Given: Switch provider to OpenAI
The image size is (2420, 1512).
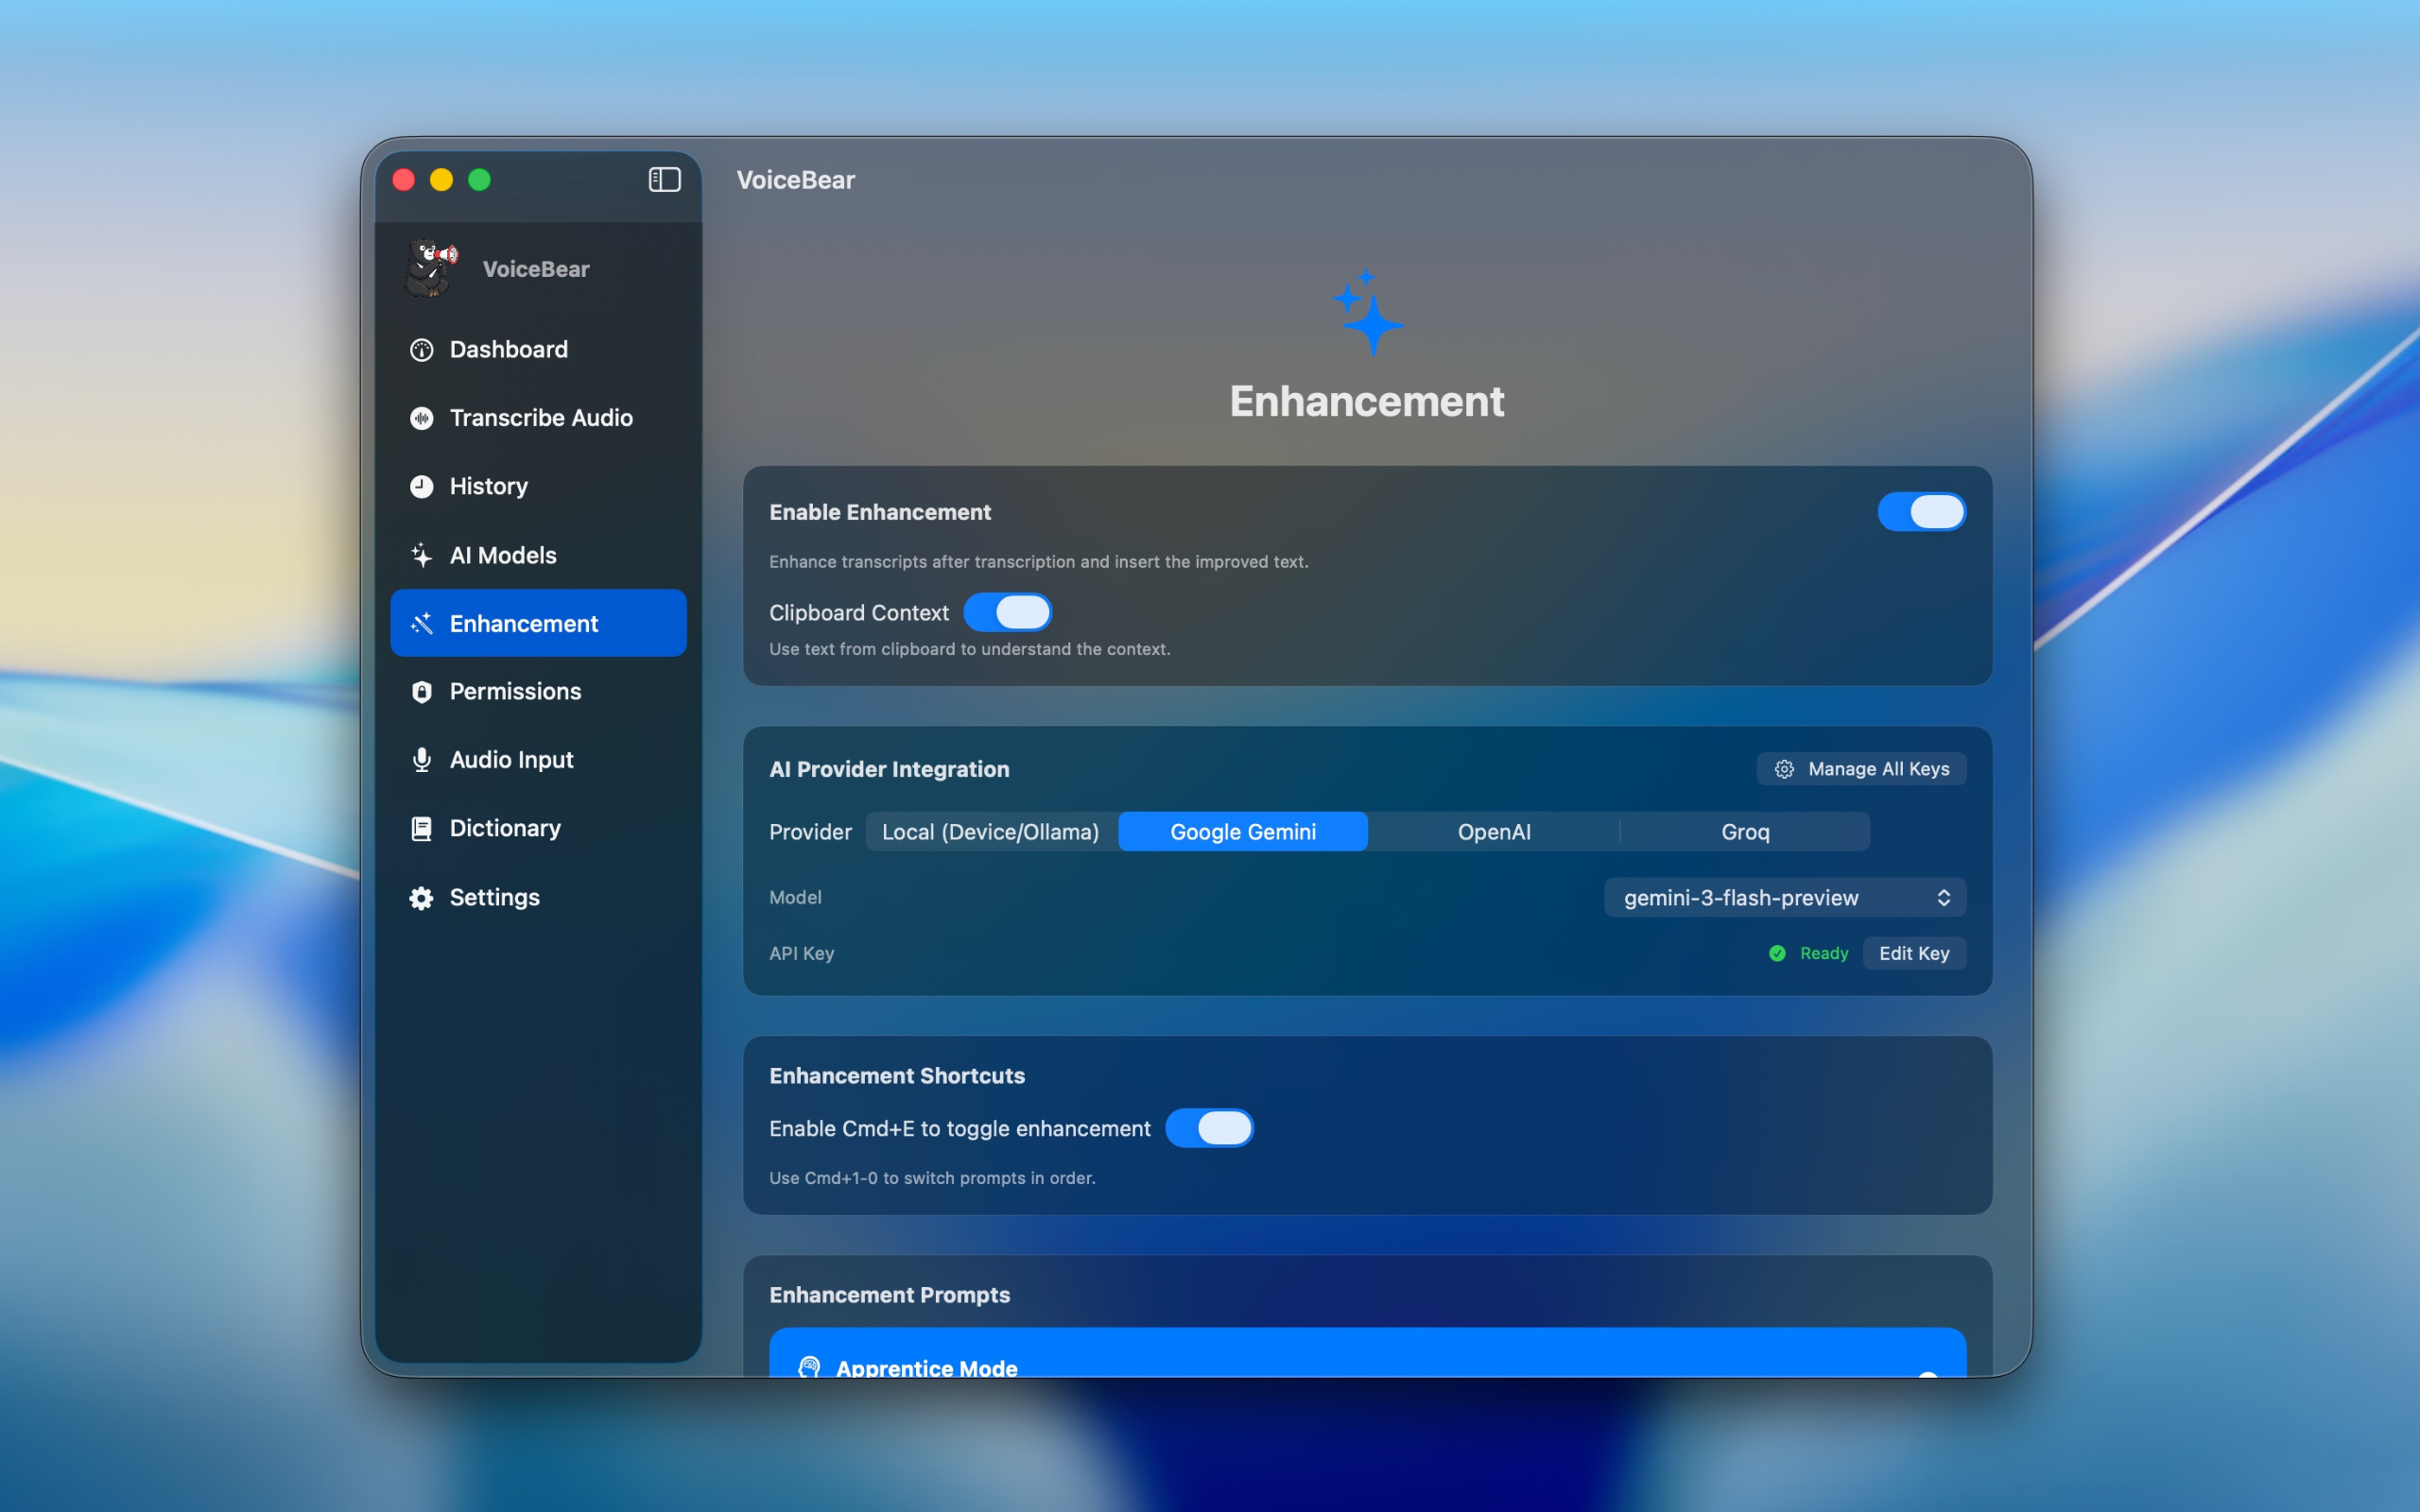Looking at the screenshot, I should [1494, 832].
